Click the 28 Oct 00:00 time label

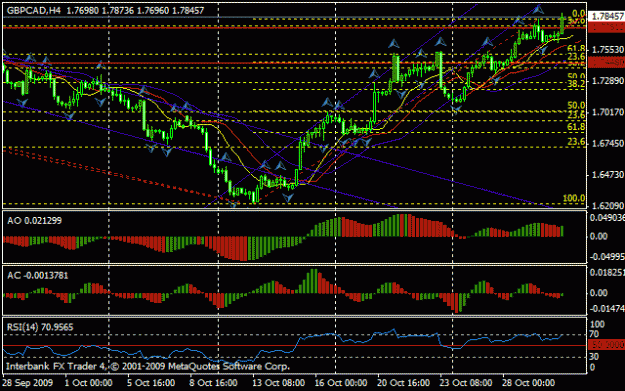click(x=529, y=383)
